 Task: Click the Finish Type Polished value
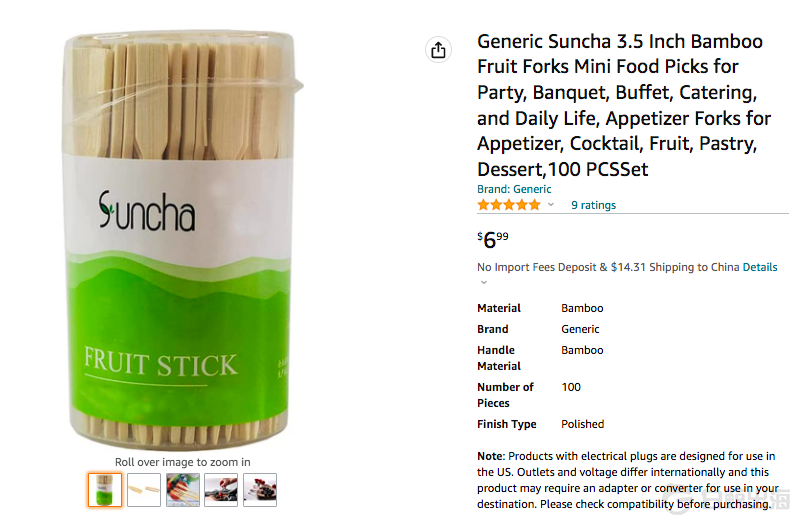point(583,424)
